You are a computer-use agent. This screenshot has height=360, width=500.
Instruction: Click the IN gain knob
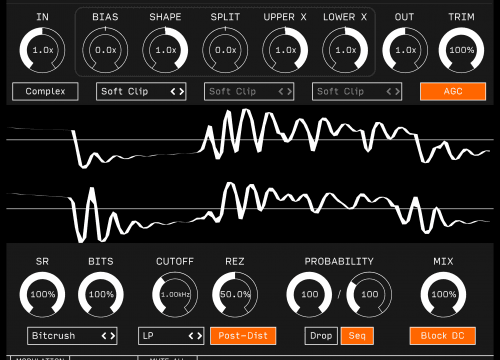coord(42,50)
